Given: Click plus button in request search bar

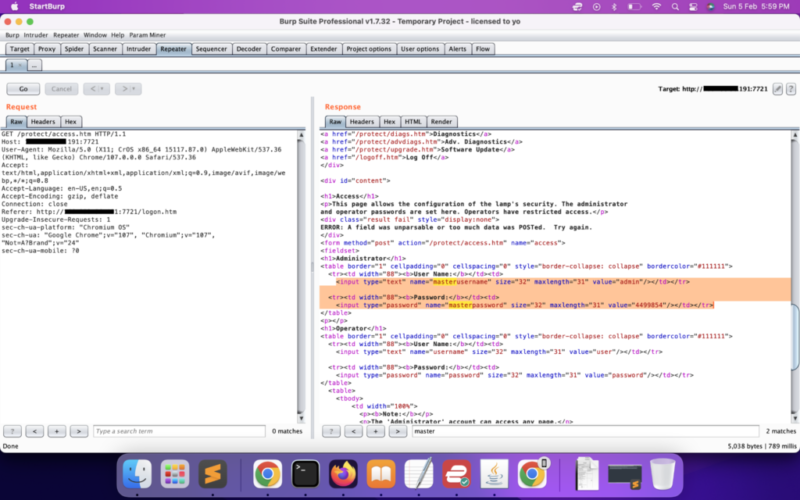Looking at the screenshot, I should click(x=57, y=431).
